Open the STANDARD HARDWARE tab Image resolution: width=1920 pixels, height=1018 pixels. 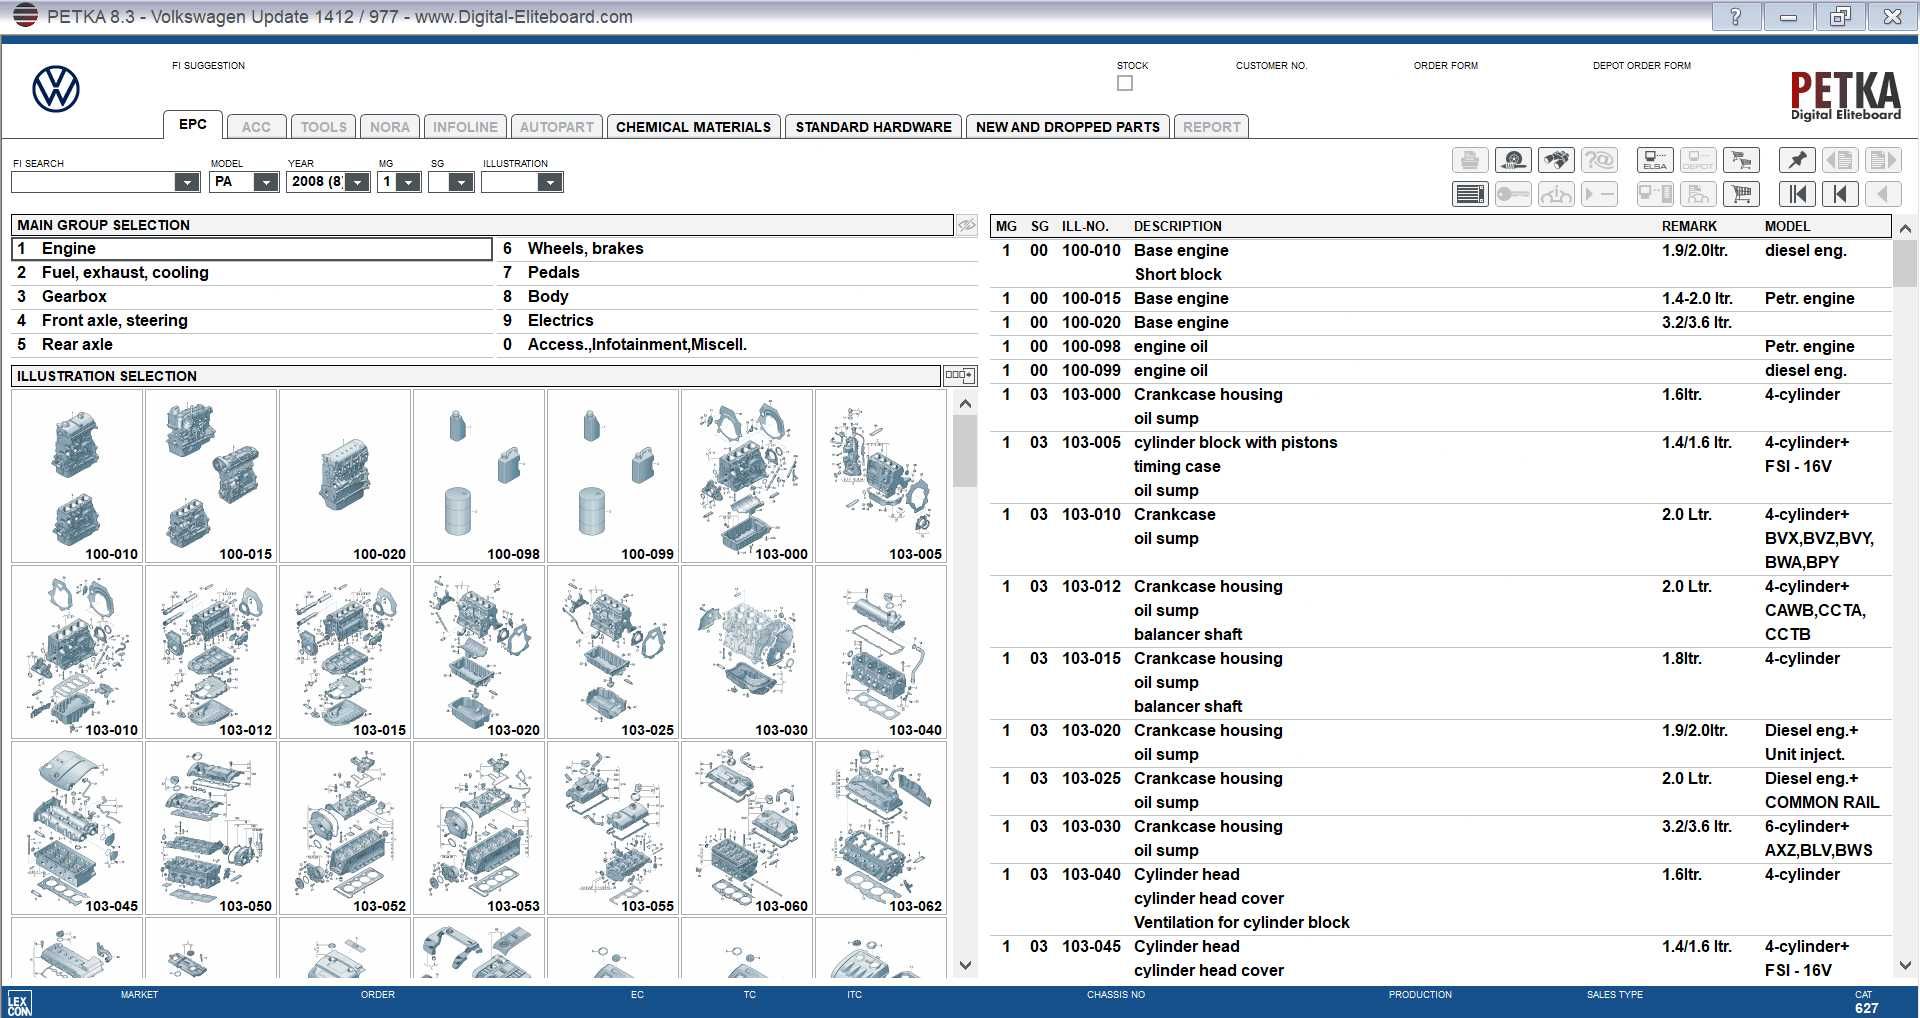pyautogui.click(x=873, y=127)
